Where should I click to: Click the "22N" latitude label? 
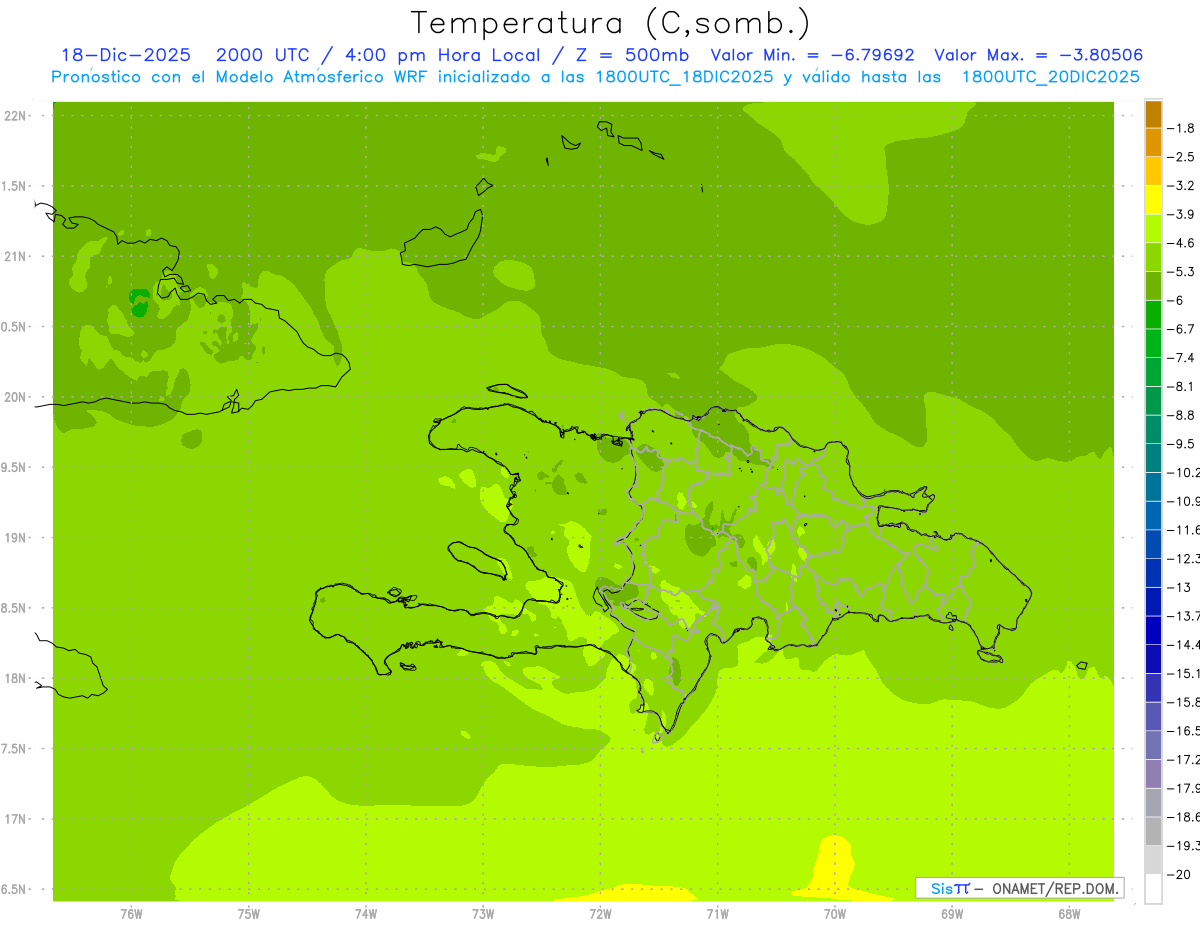click(16, 116)
